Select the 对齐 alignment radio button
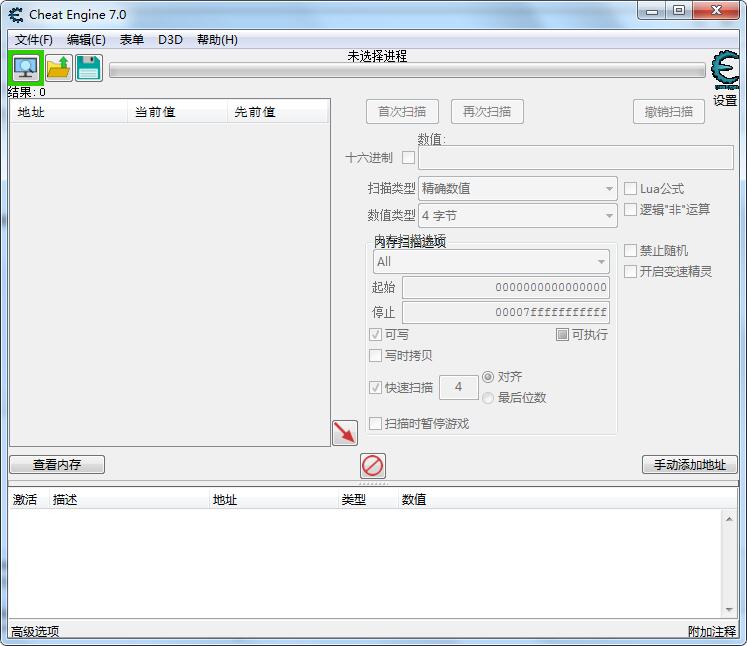 click(x=488, y=377)
